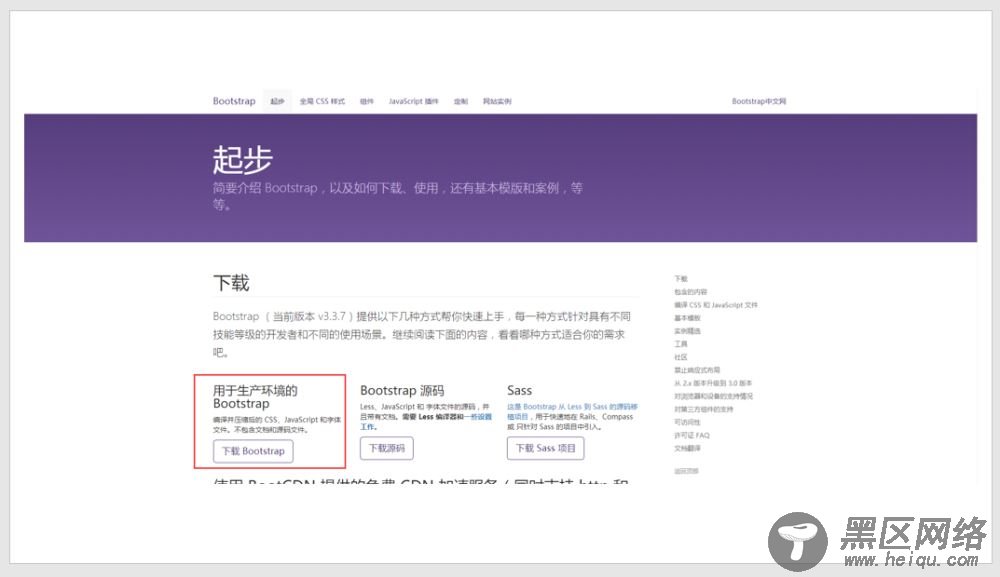Jump to 对浏览器和设备的支持情况 section
Screen dimensions: 1000x577
point(714,396)
